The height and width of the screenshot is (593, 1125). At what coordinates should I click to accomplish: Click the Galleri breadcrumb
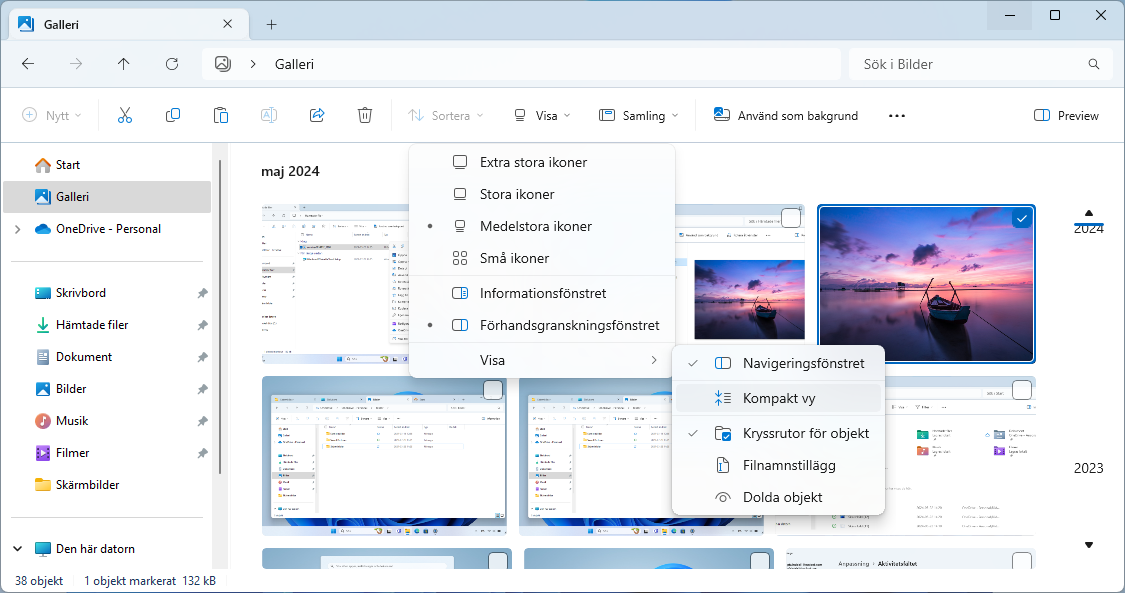tap(294, 64)
